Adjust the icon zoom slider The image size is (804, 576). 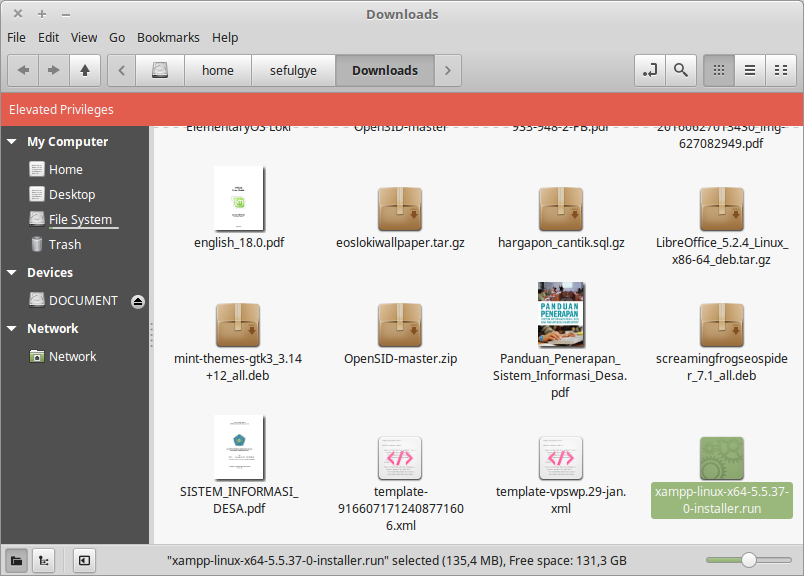[x=748, y=560]
